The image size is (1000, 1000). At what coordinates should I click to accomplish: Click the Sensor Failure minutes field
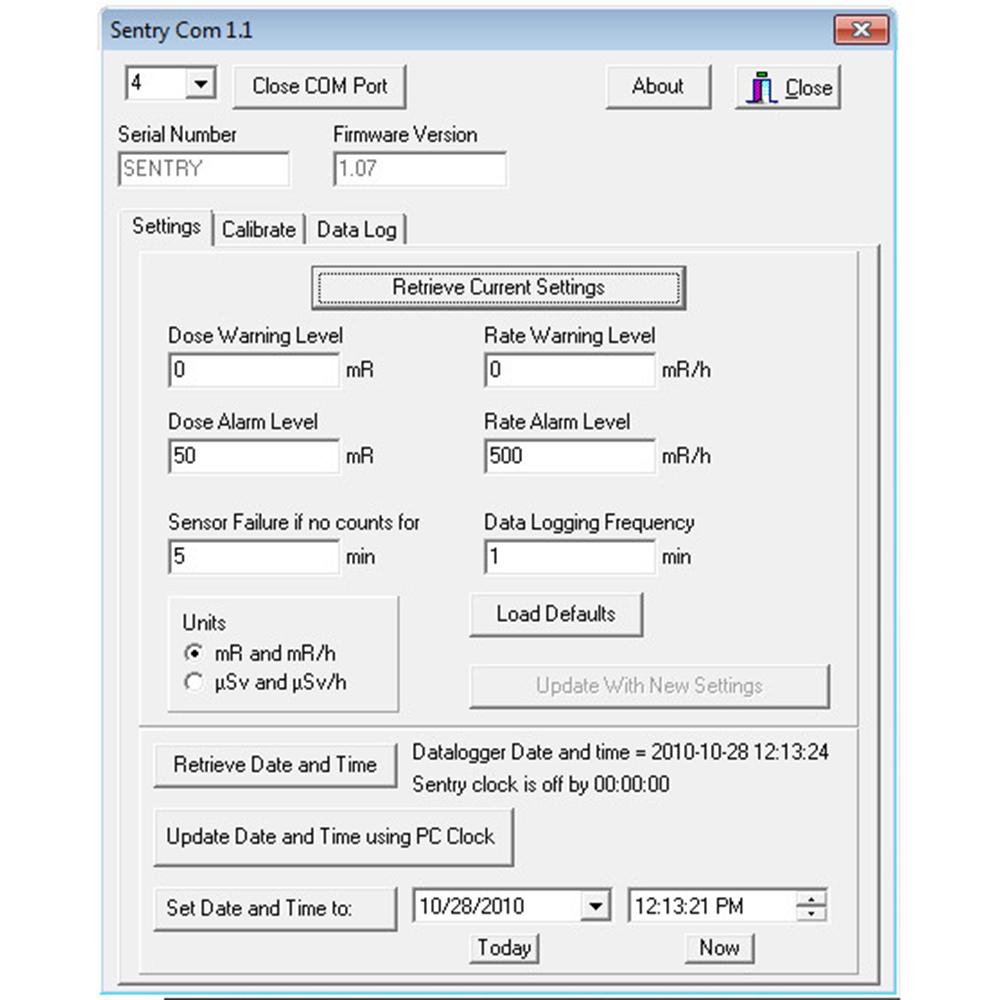click(254, 557)
